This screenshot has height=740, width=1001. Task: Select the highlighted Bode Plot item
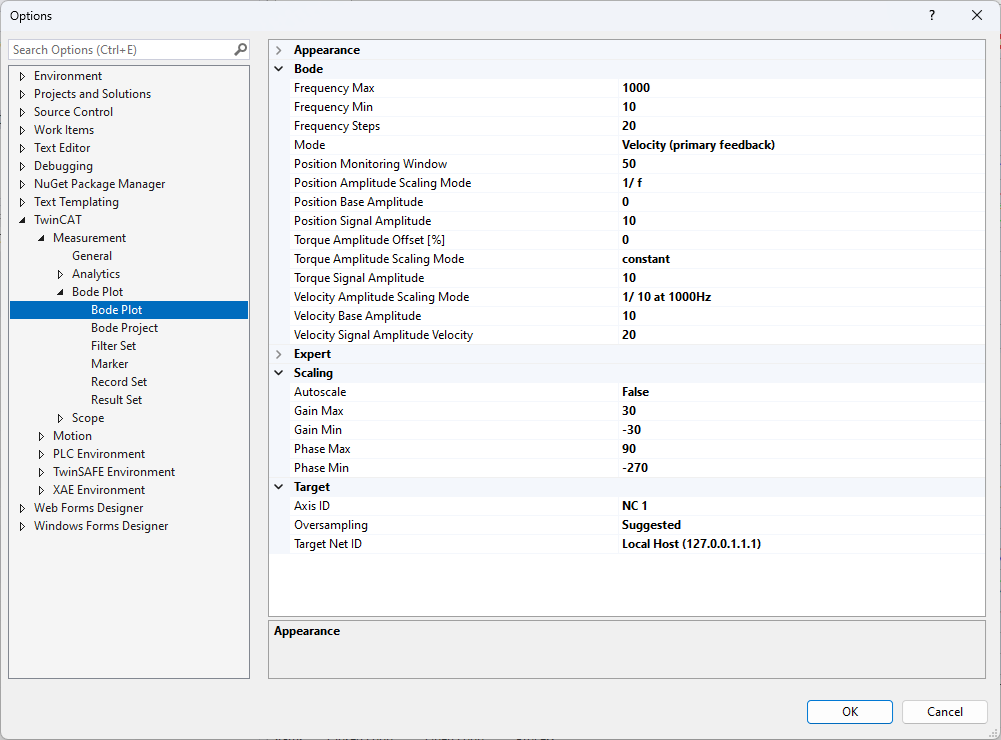point(129,310)
